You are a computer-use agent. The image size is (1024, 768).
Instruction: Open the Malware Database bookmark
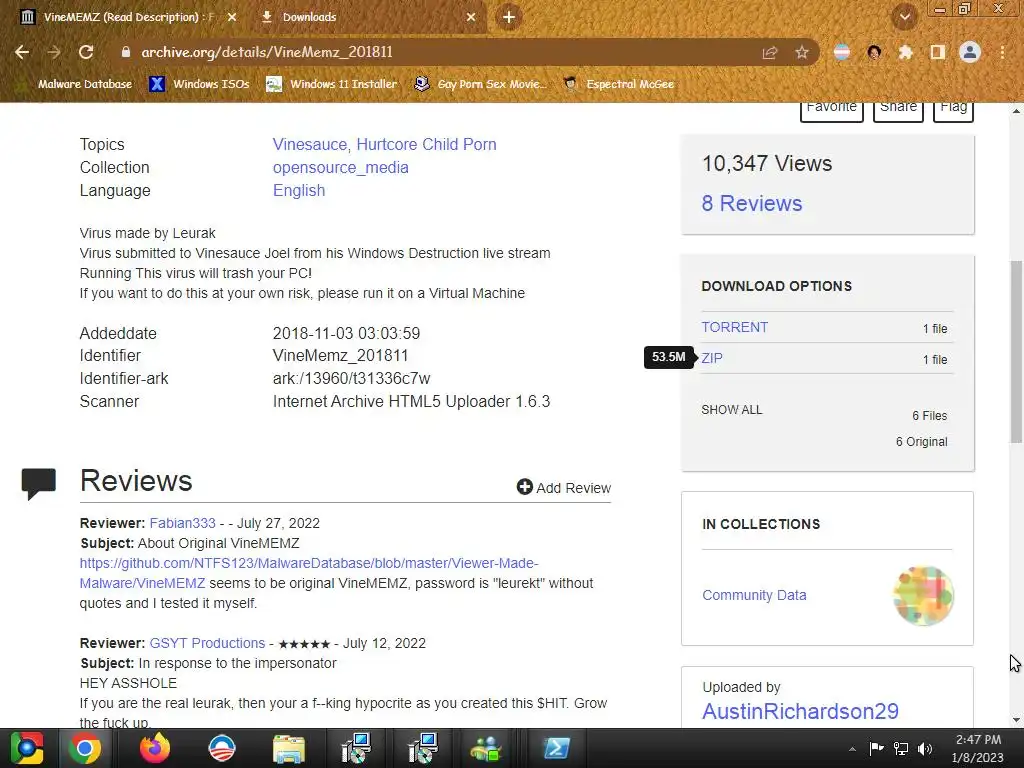[75, 84]
